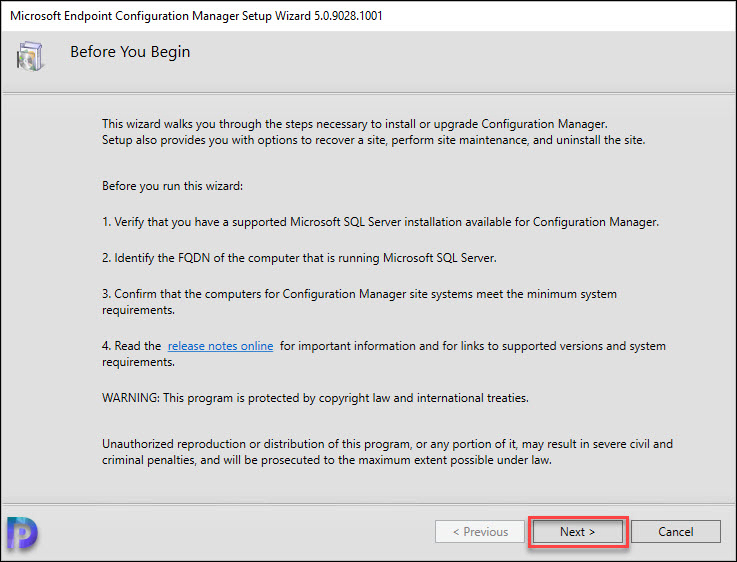Click the text about links to supported versions

pyautogui.click(x=473, y=346)
